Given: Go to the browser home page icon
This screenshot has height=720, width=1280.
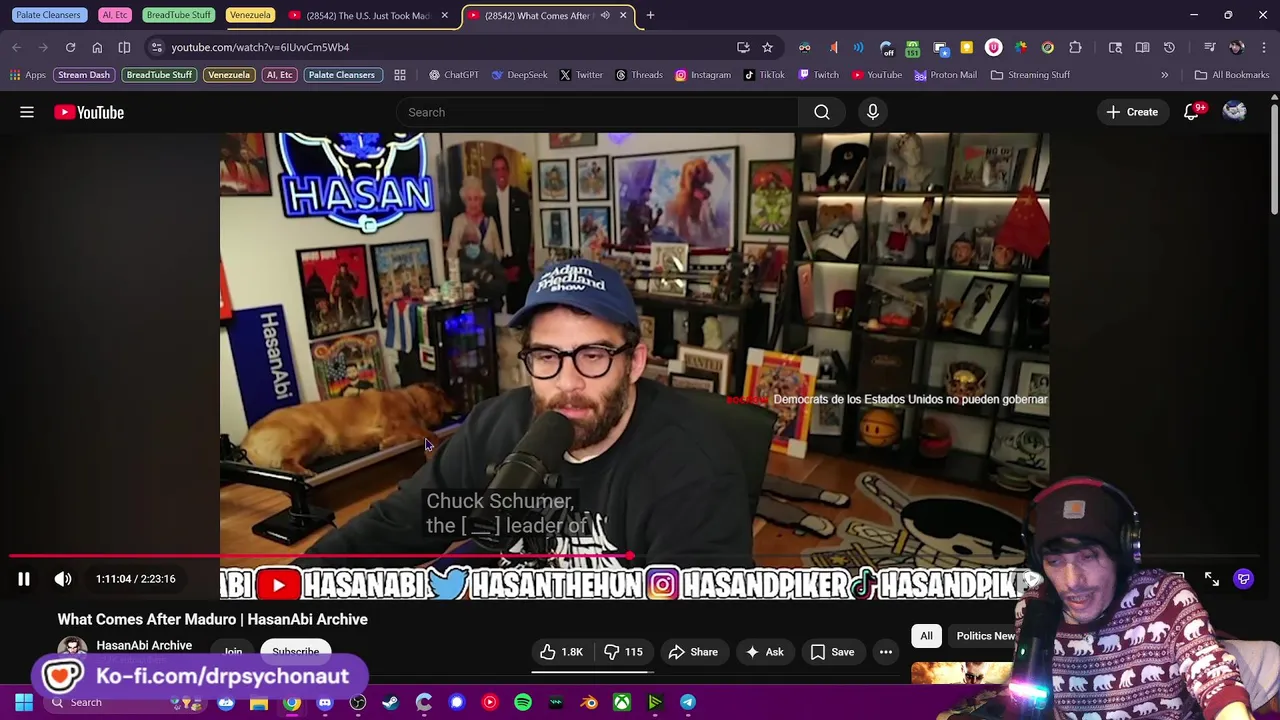Looking at the screenshot, I should 97,47.
